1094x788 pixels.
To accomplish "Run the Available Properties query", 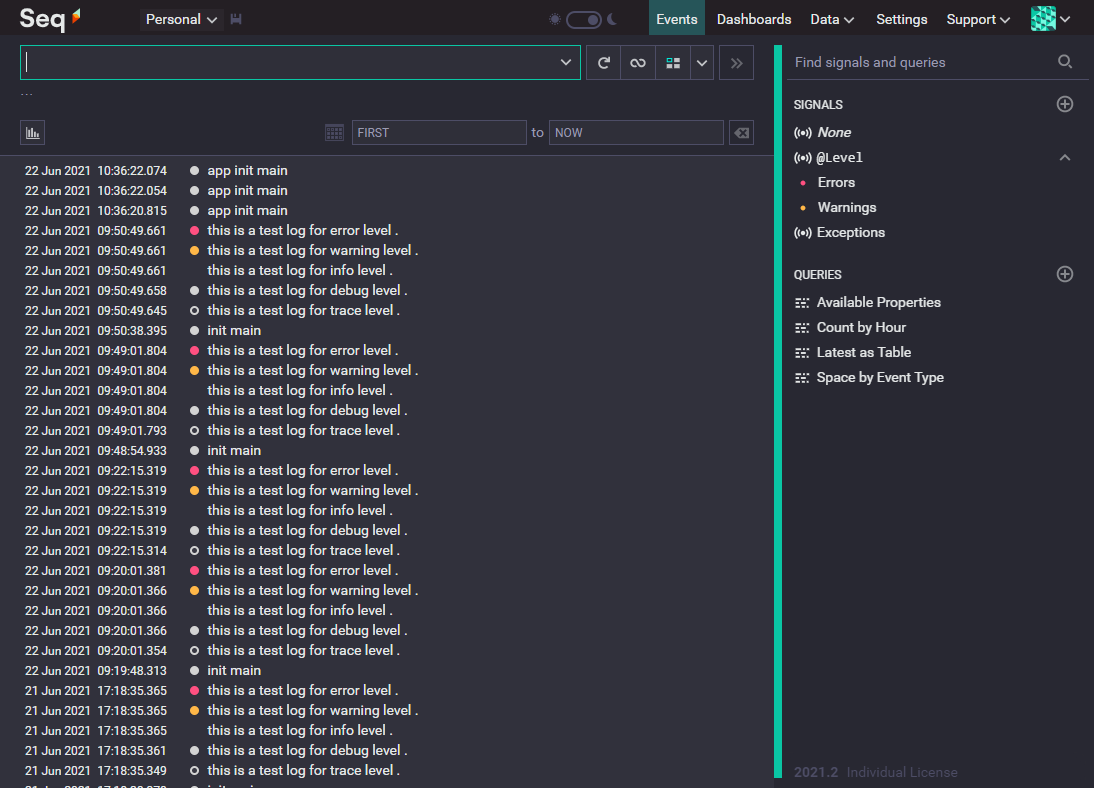I will pyautogui.click(x=878, y=303).
